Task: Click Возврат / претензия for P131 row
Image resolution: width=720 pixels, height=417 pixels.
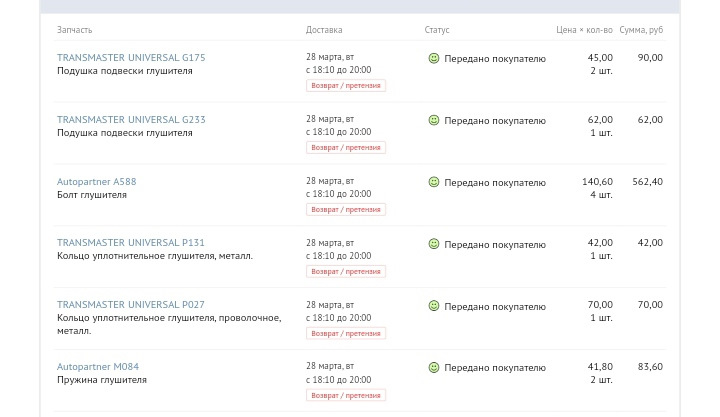Action: (x=346, y=271)
